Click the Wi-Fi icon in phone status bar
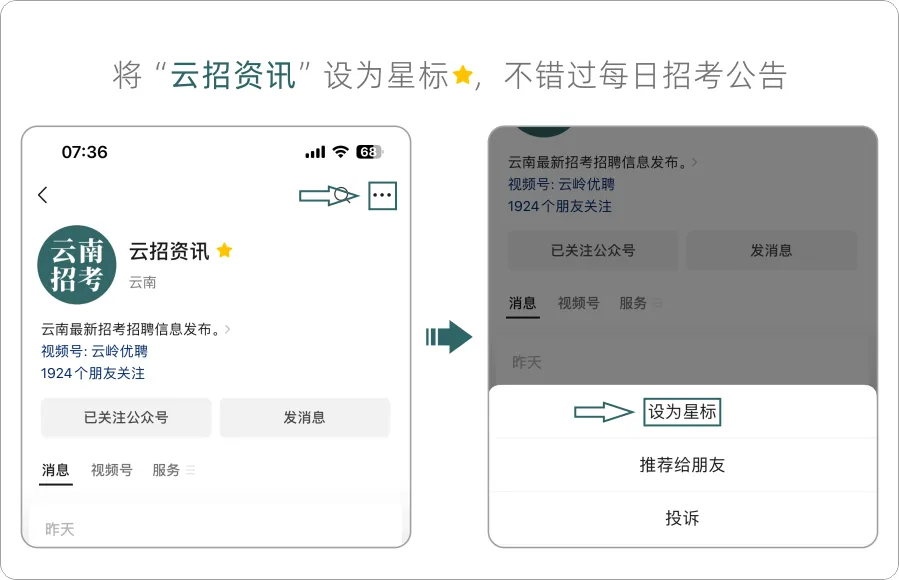899x580 pixels. pos(341,152)
